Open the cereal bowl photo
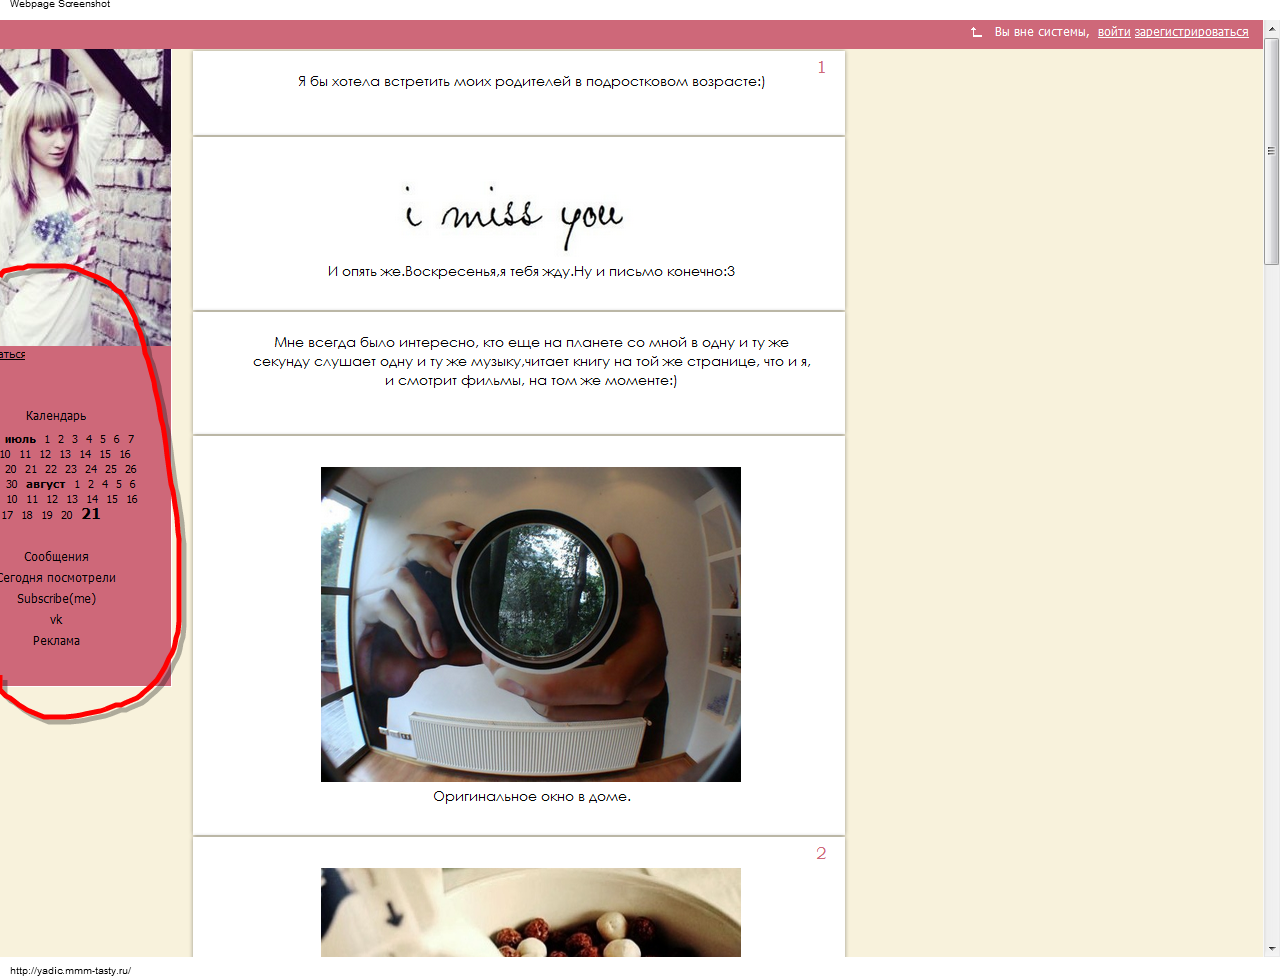 click(531, 912)
